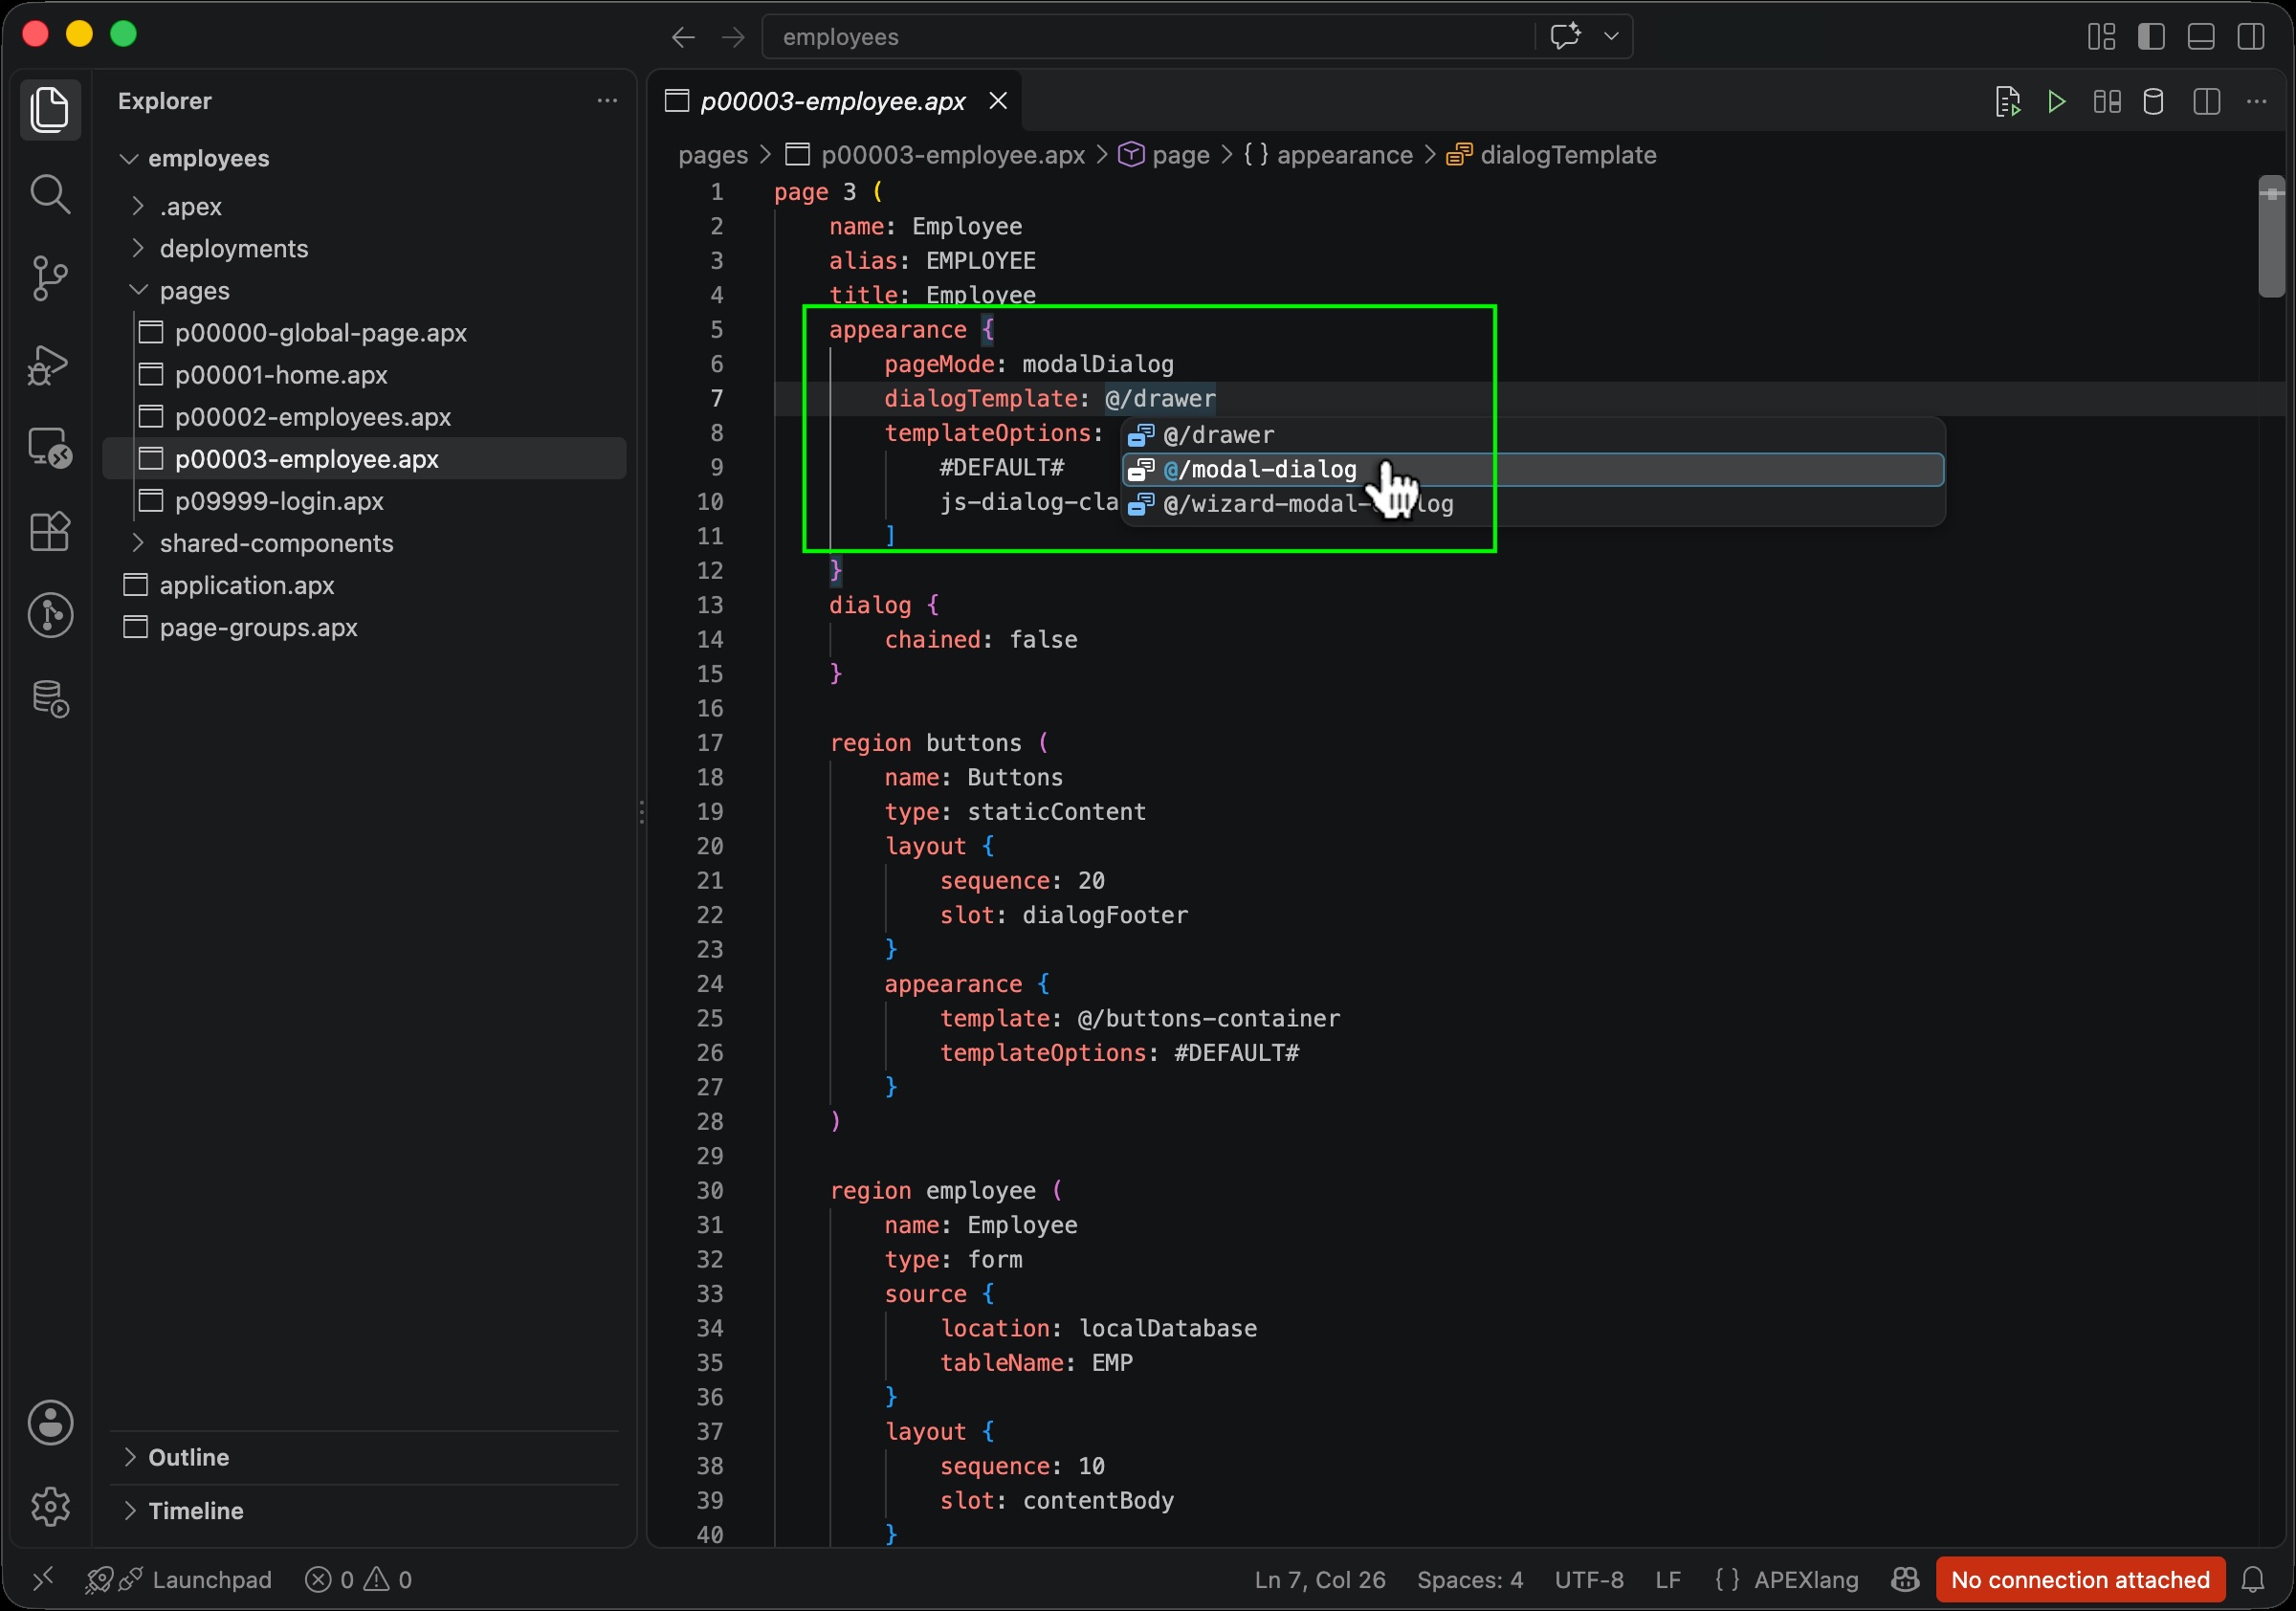2296x1611 pixels.
Task: Open the Explorer view in activity bar
Action: tap(50, 109)
